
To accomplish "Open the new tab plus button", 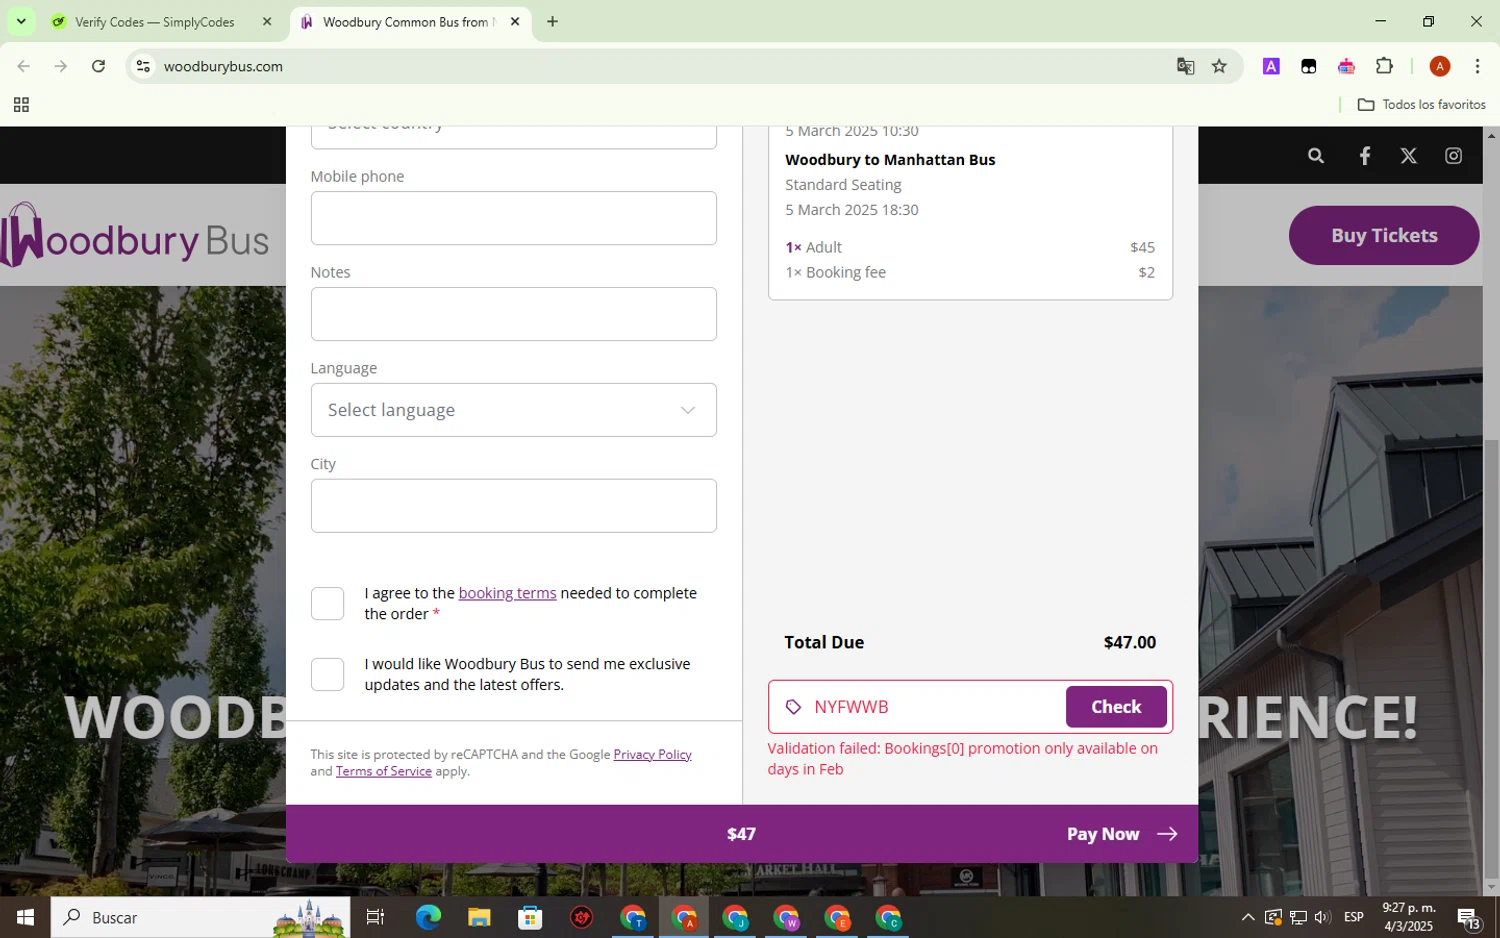I will (x=552, y=22).
